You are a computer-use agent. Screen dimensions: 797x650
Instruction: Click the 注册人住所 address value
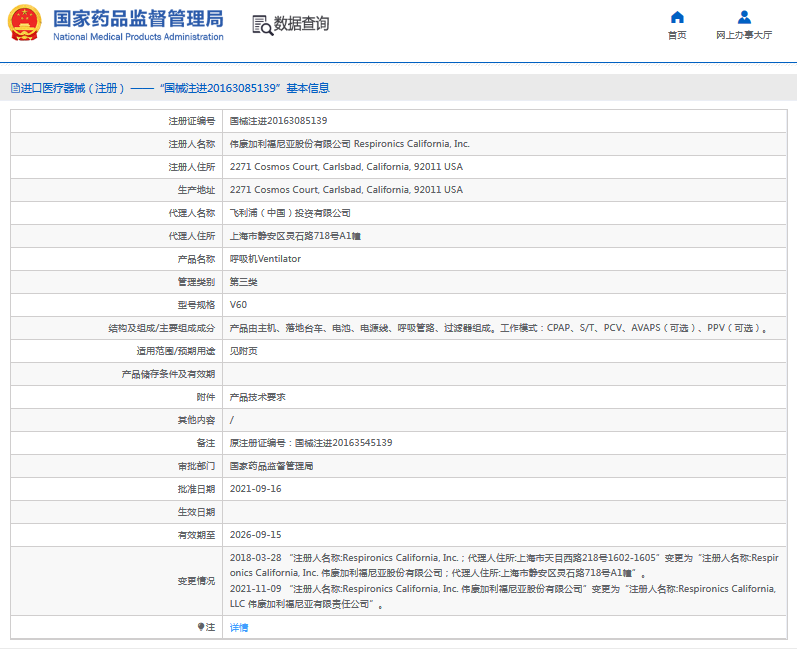346,167
